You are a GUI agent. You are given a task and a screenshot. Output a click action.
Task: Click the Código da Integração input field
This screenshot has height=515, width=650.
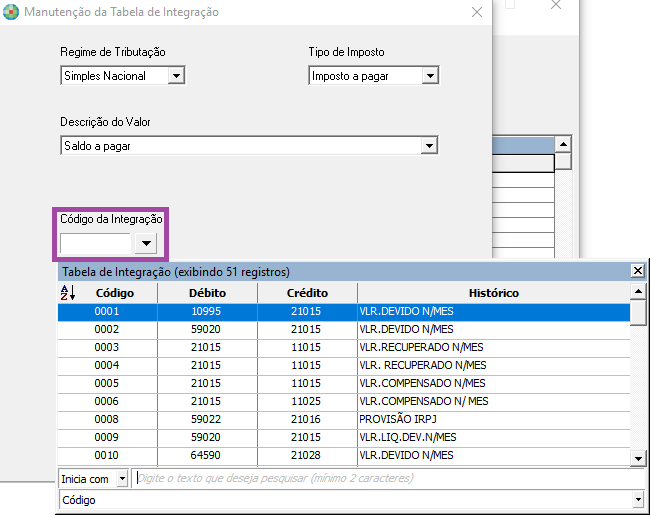[96, 243]
